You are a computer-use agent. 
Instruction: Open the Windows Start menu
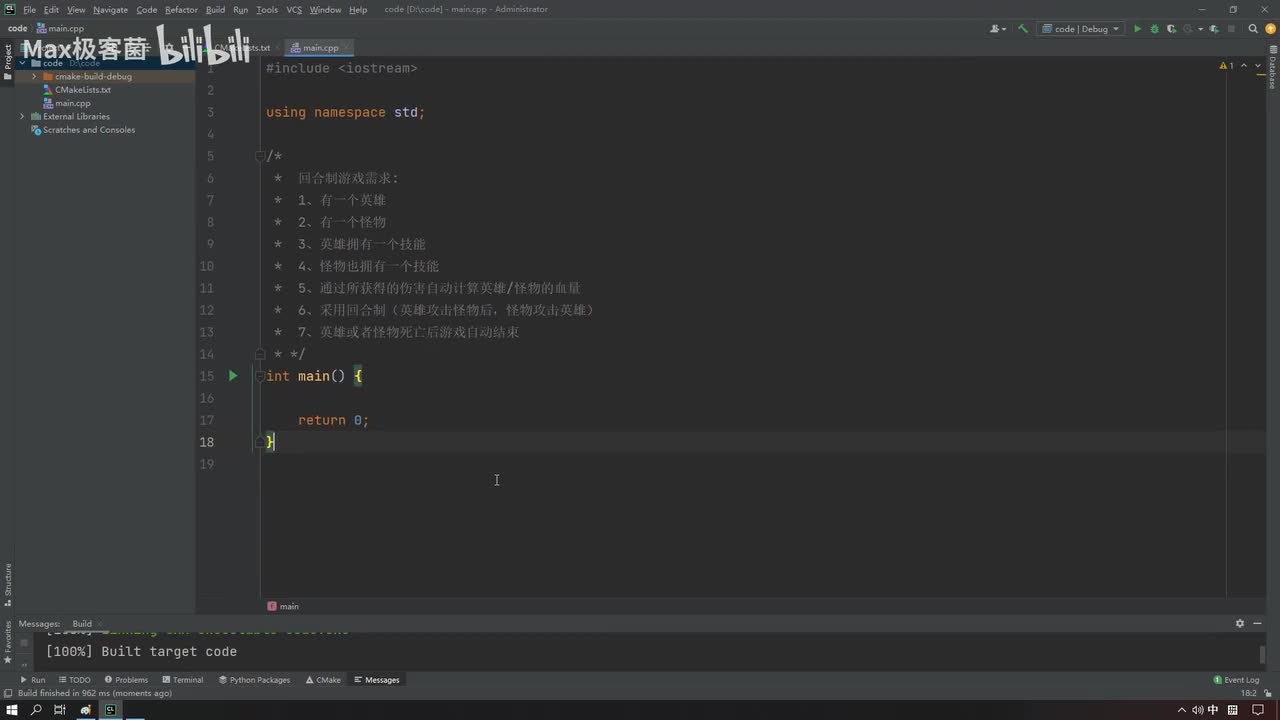click(x=12, y=710)
